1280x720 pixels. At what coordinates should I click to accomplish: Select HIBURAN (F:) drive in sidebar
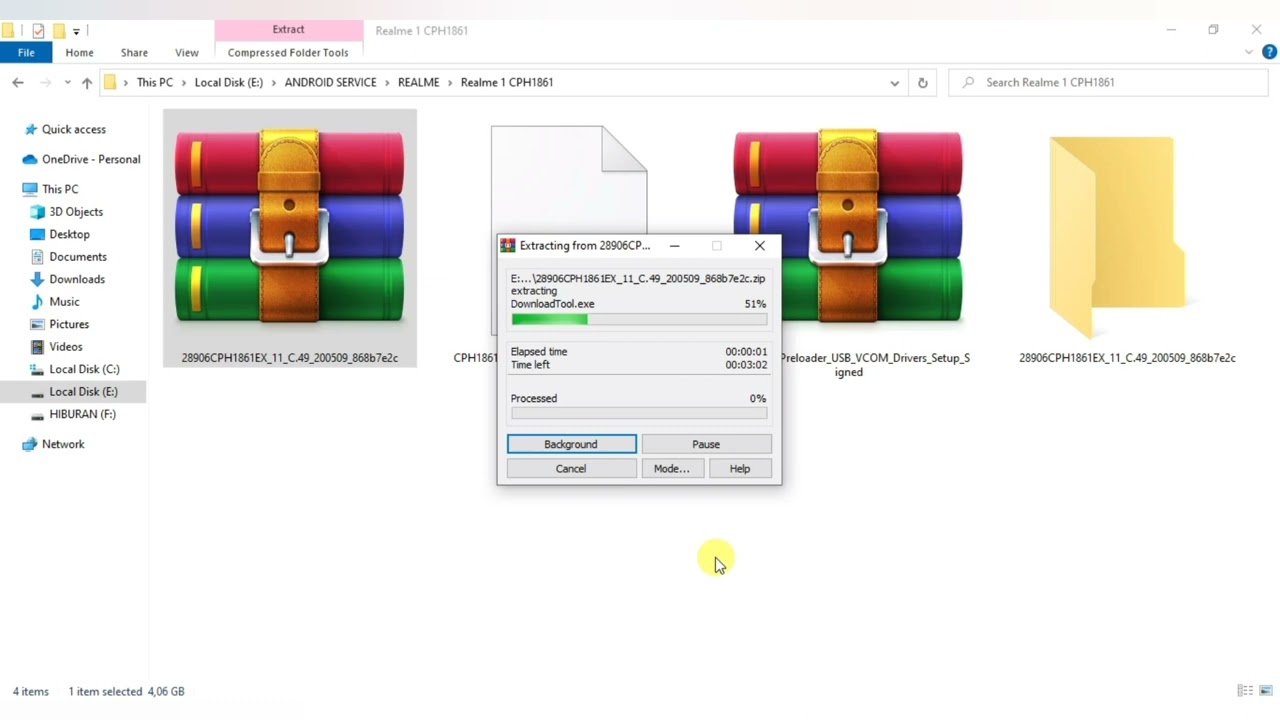[82, 414]
